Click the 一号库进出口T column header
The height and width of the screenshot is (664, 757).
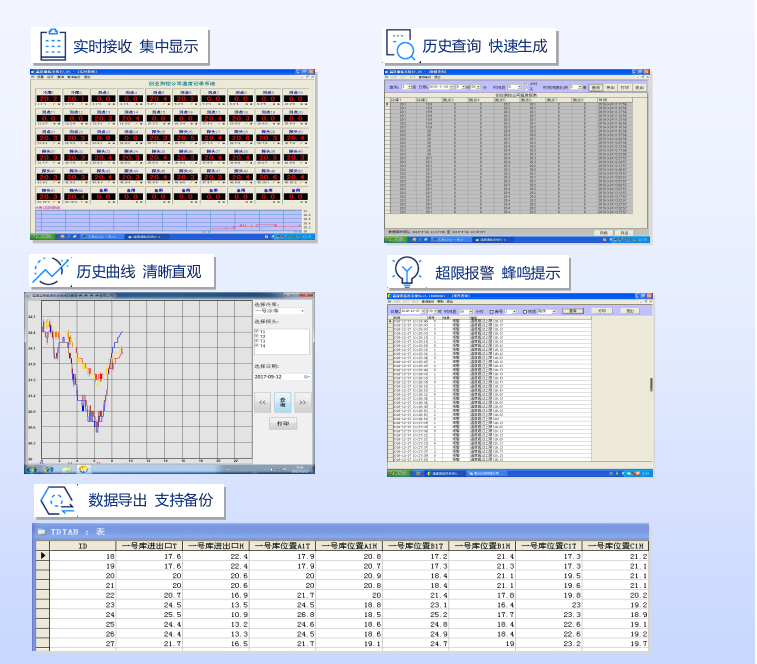click(151, 545)
